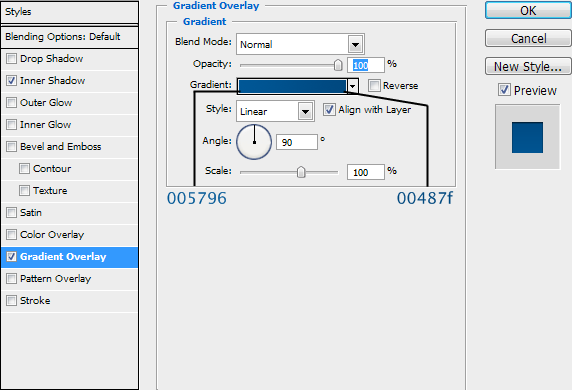This screenshot has width=572, height=390.
Task: Select the Styles list header
Action: (x=69, y=12)
